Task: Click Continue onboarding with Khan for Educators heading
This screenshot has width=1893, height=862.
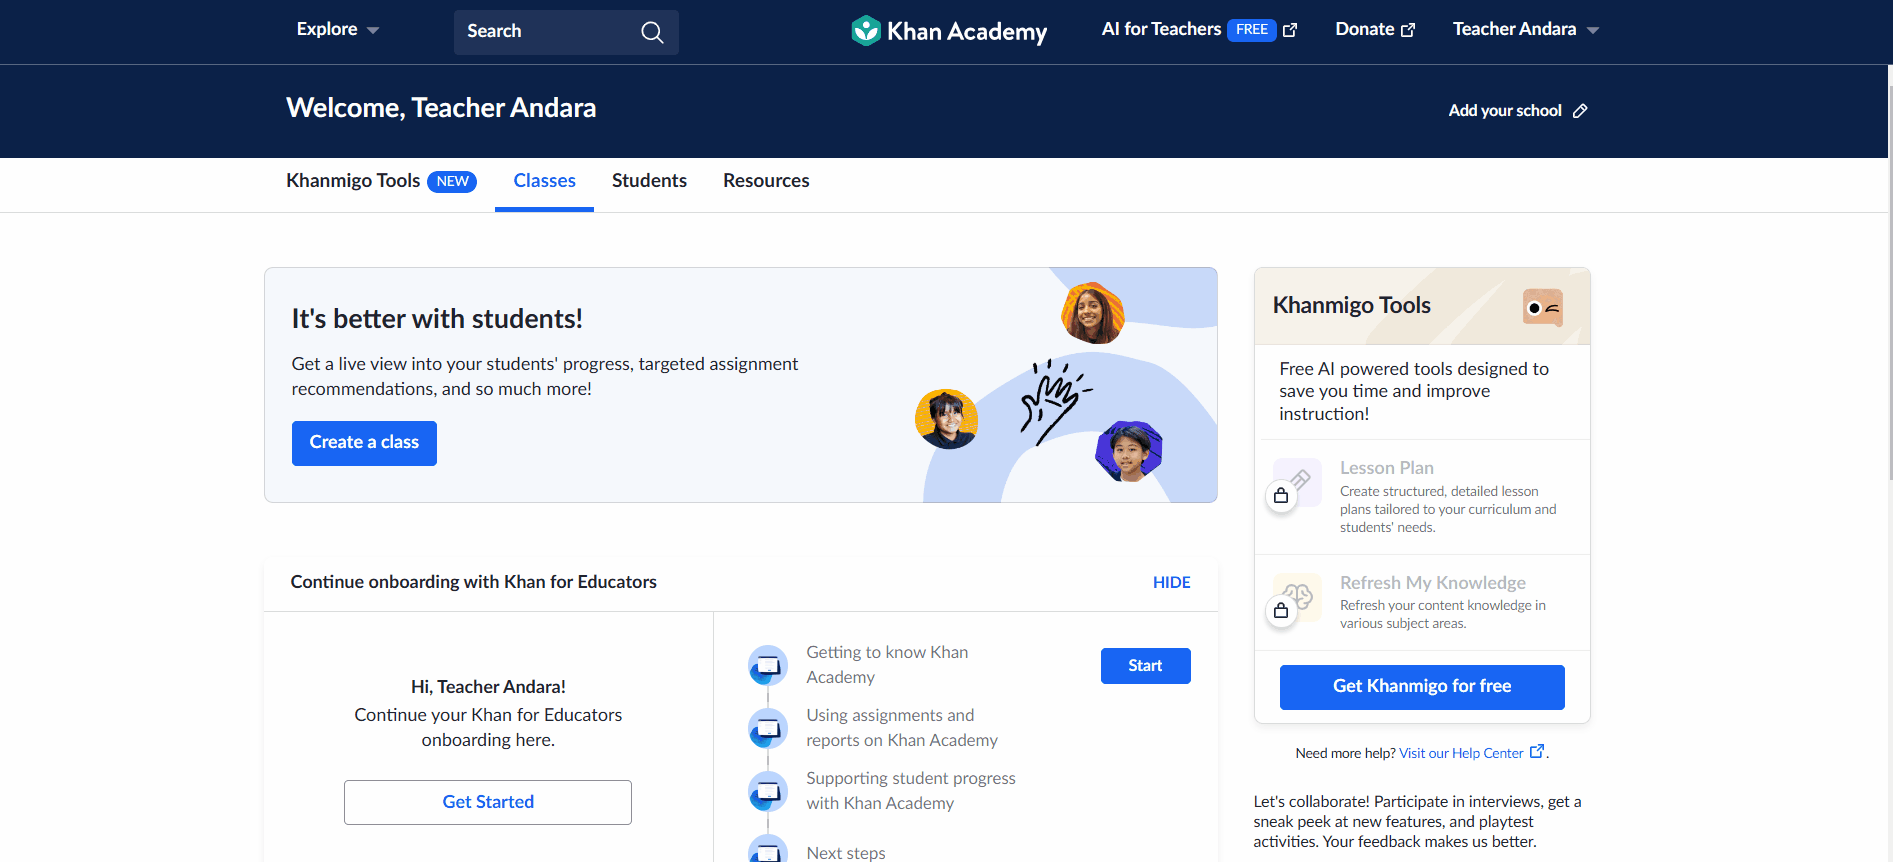Action: (x=473, y=582)
